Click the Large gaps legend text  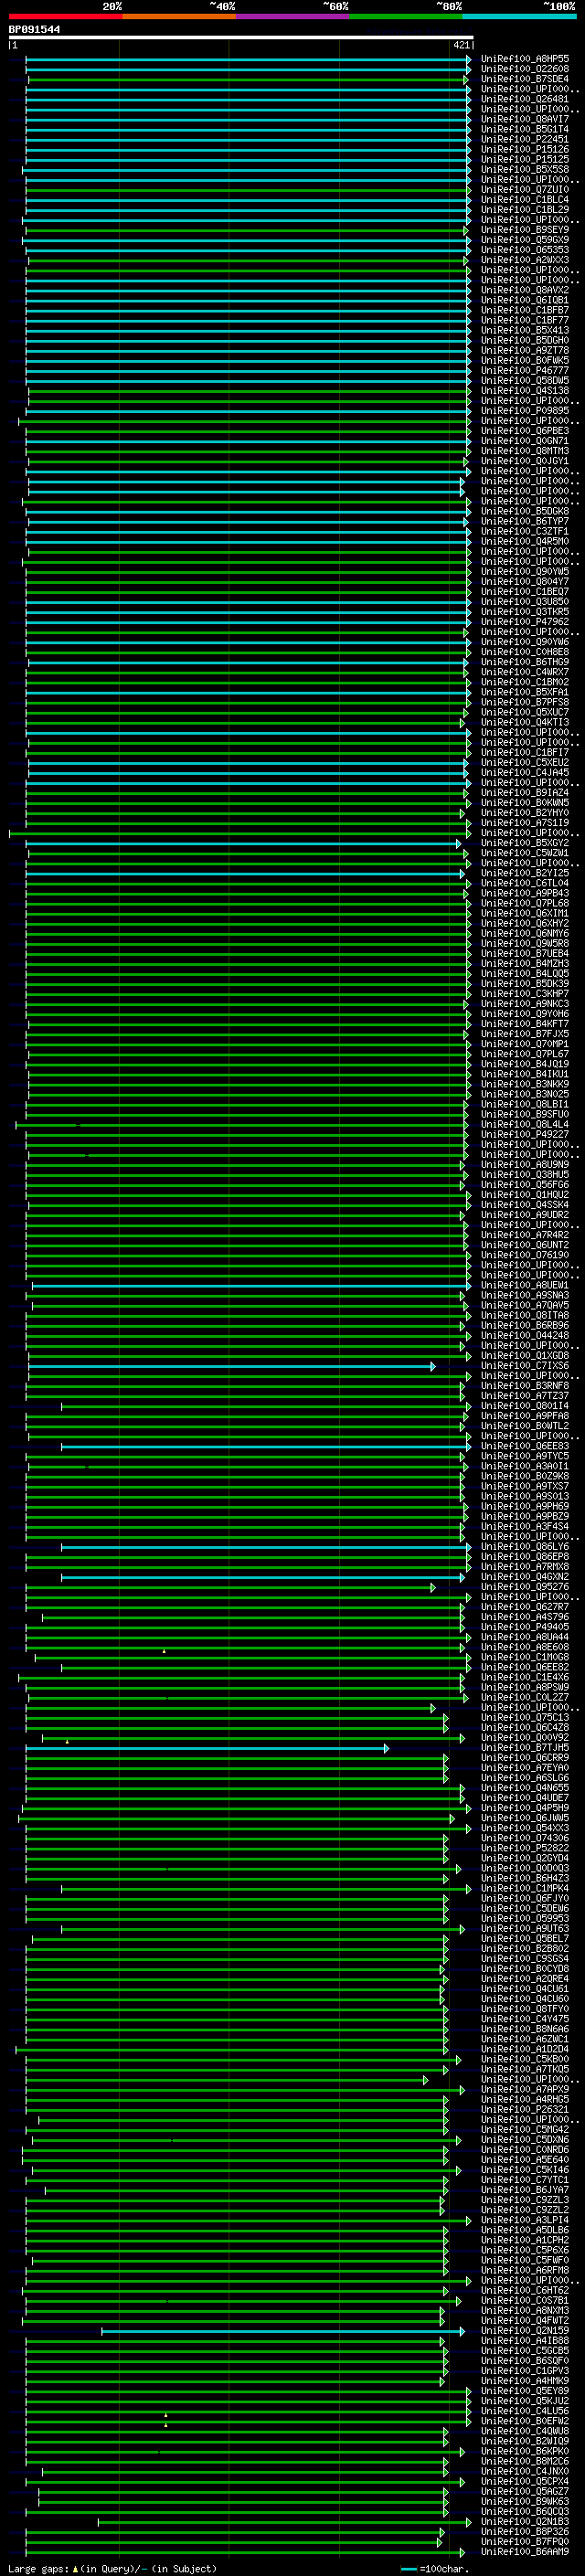click(112, 2568)
